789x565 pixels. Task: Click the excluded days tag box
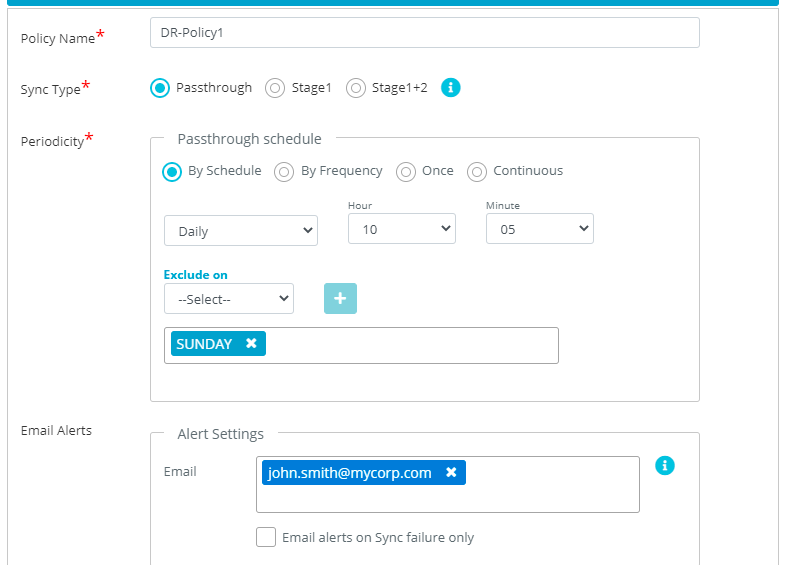pyautogui.click(x=410, y=345)
